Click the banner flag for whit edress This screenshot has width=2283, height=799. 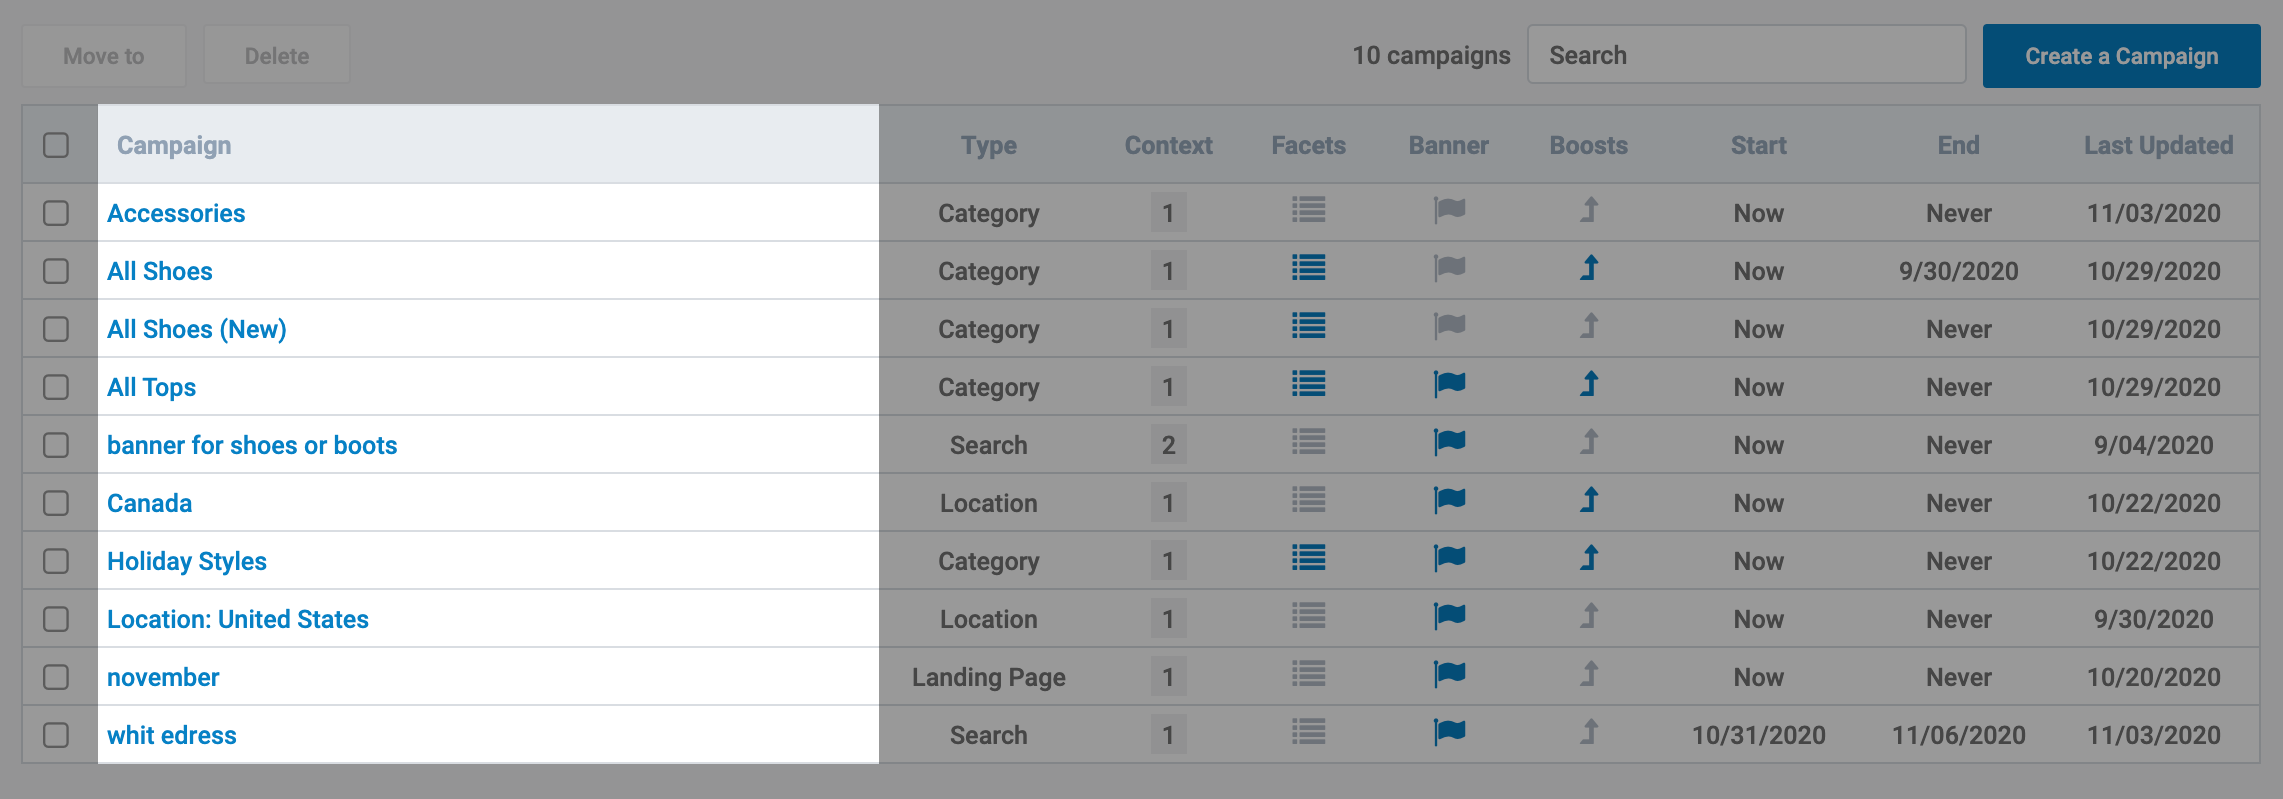point(1449,733)
